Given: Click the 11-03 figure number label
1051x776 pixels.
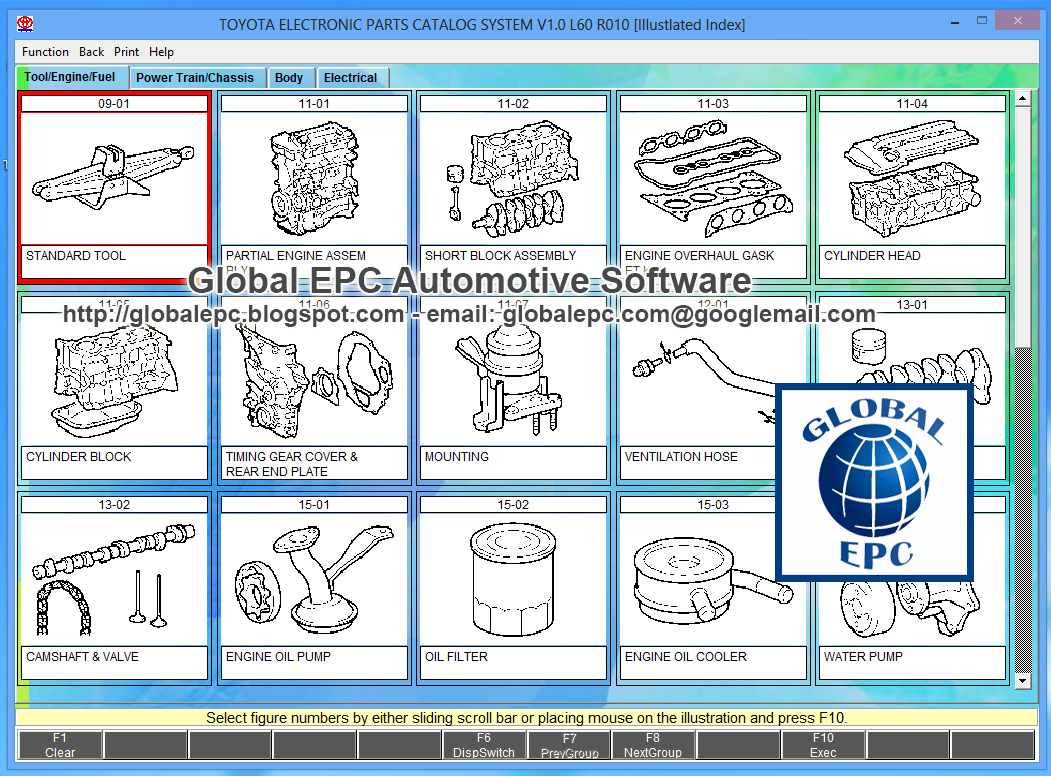Looking at the screenshot, I should (x=713, y=104).
